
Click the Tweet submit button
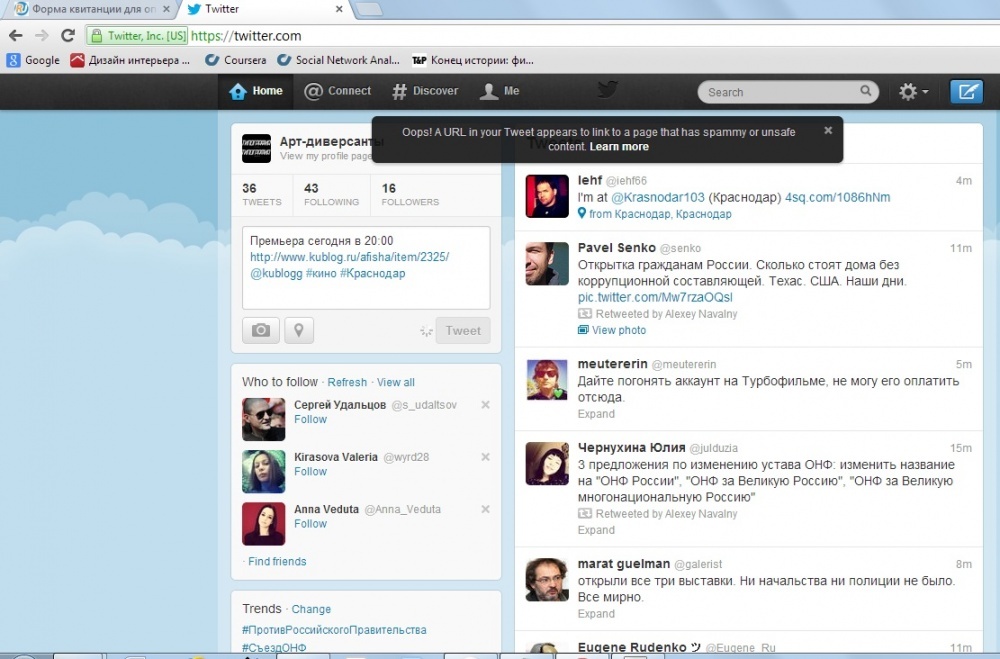463,330
